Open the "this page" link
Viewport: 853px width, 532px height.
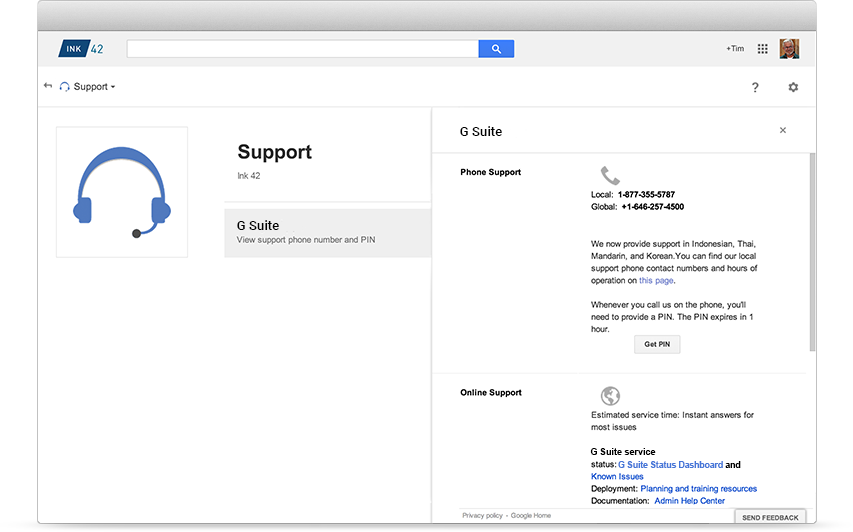click(656, 281)
